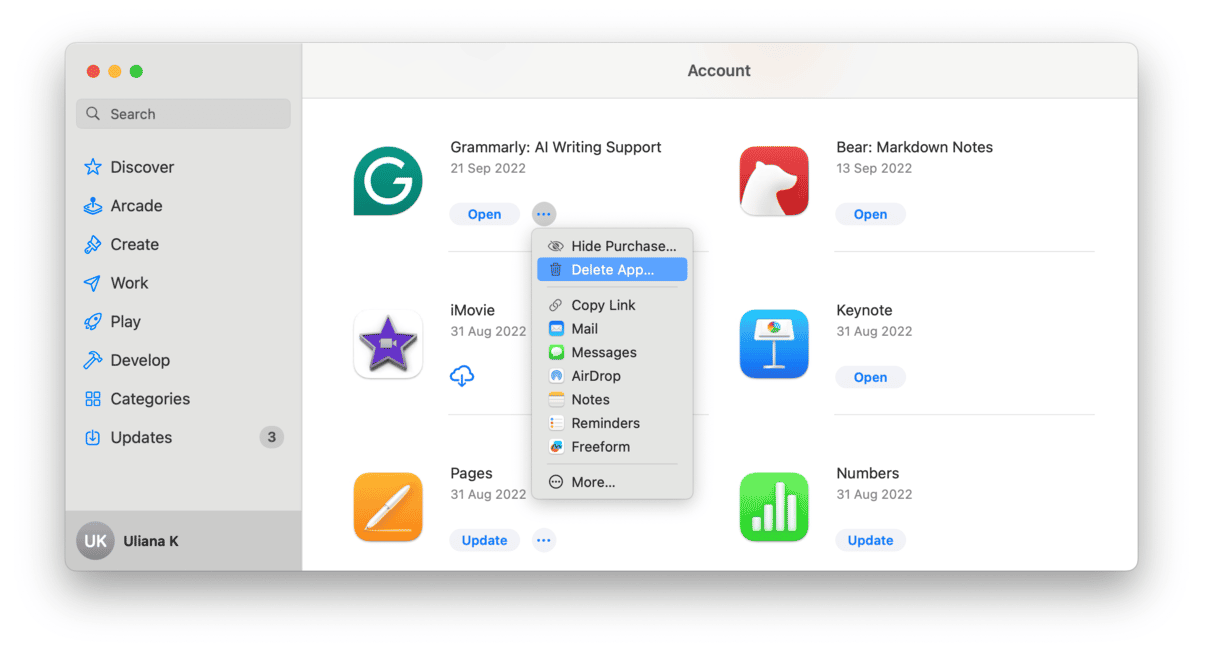Click the trash icon next to Delete App

[556, 270]
